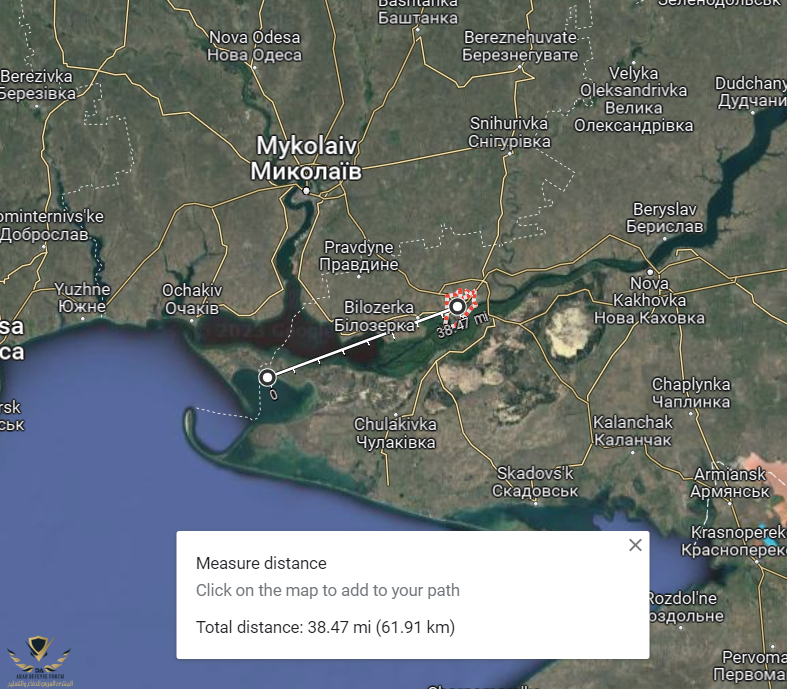
Task: Click the Mykolaiv city dot marker
Action: click(x=307, y=189)
